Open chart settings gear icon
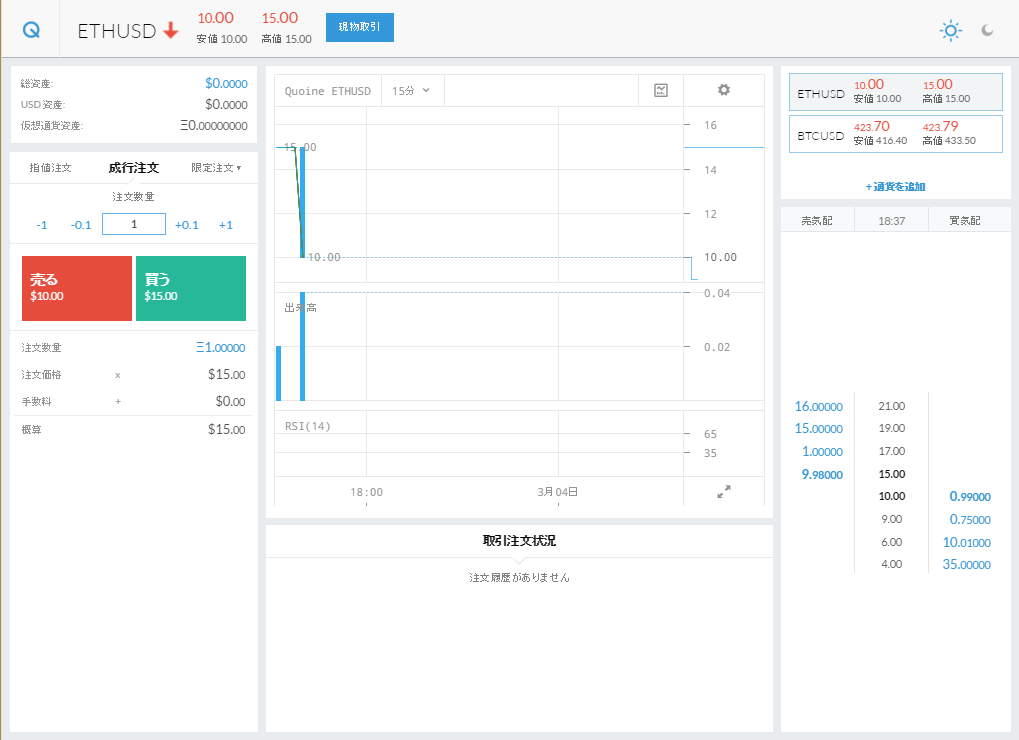 point(723,90)
